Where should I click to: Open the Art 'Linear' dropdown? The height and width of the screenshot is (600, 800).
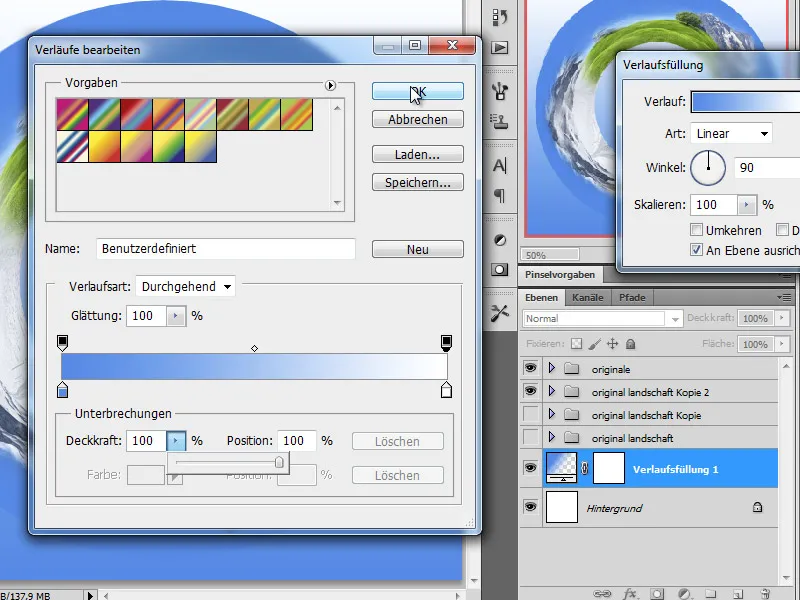731,133
